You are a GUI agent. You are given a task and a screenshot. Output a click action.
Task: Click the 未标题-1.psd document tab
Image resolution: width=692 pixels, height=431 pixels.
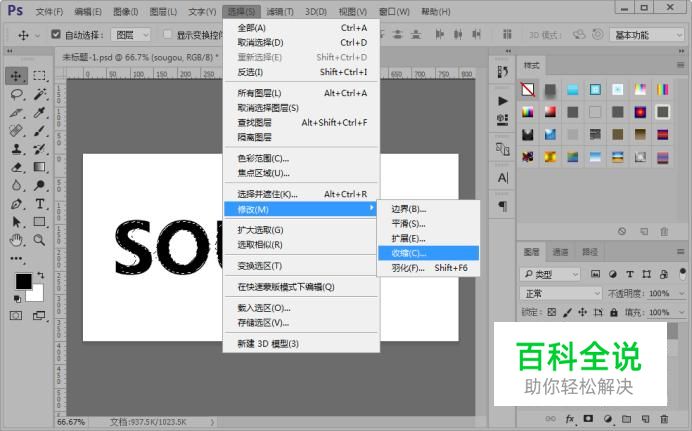coord(140,57)
